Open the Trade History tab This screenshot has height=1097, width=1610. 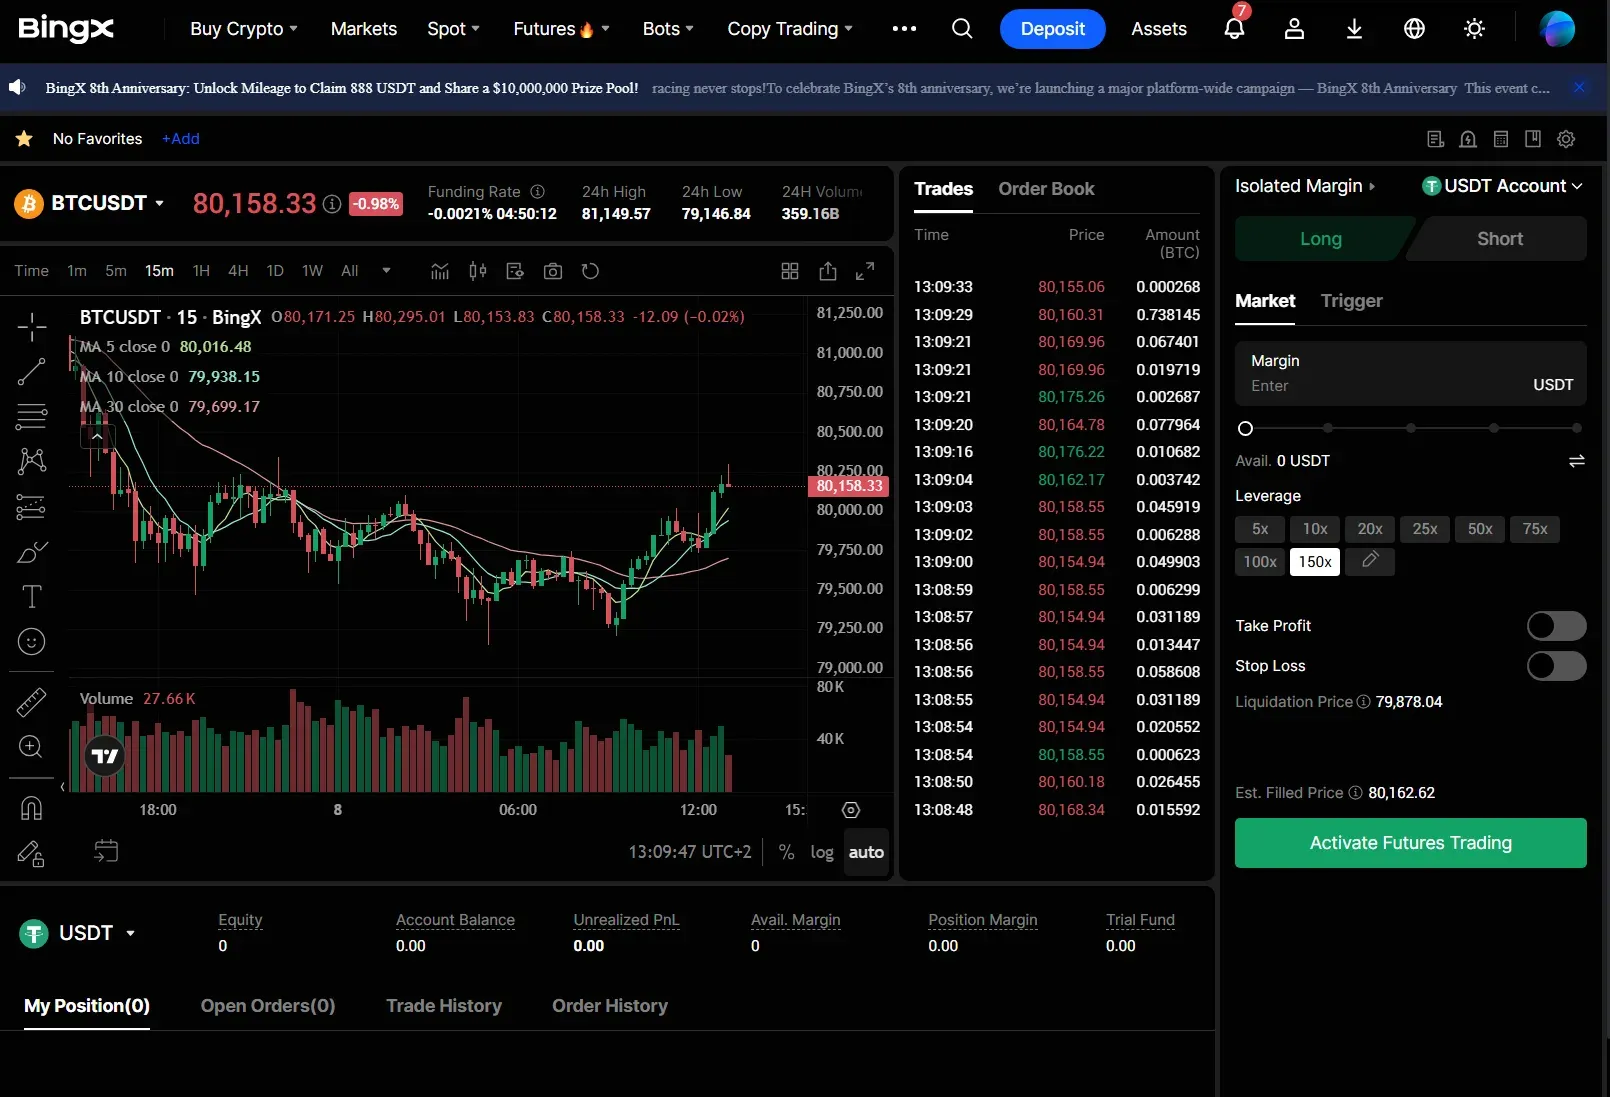coord(444,1006)
